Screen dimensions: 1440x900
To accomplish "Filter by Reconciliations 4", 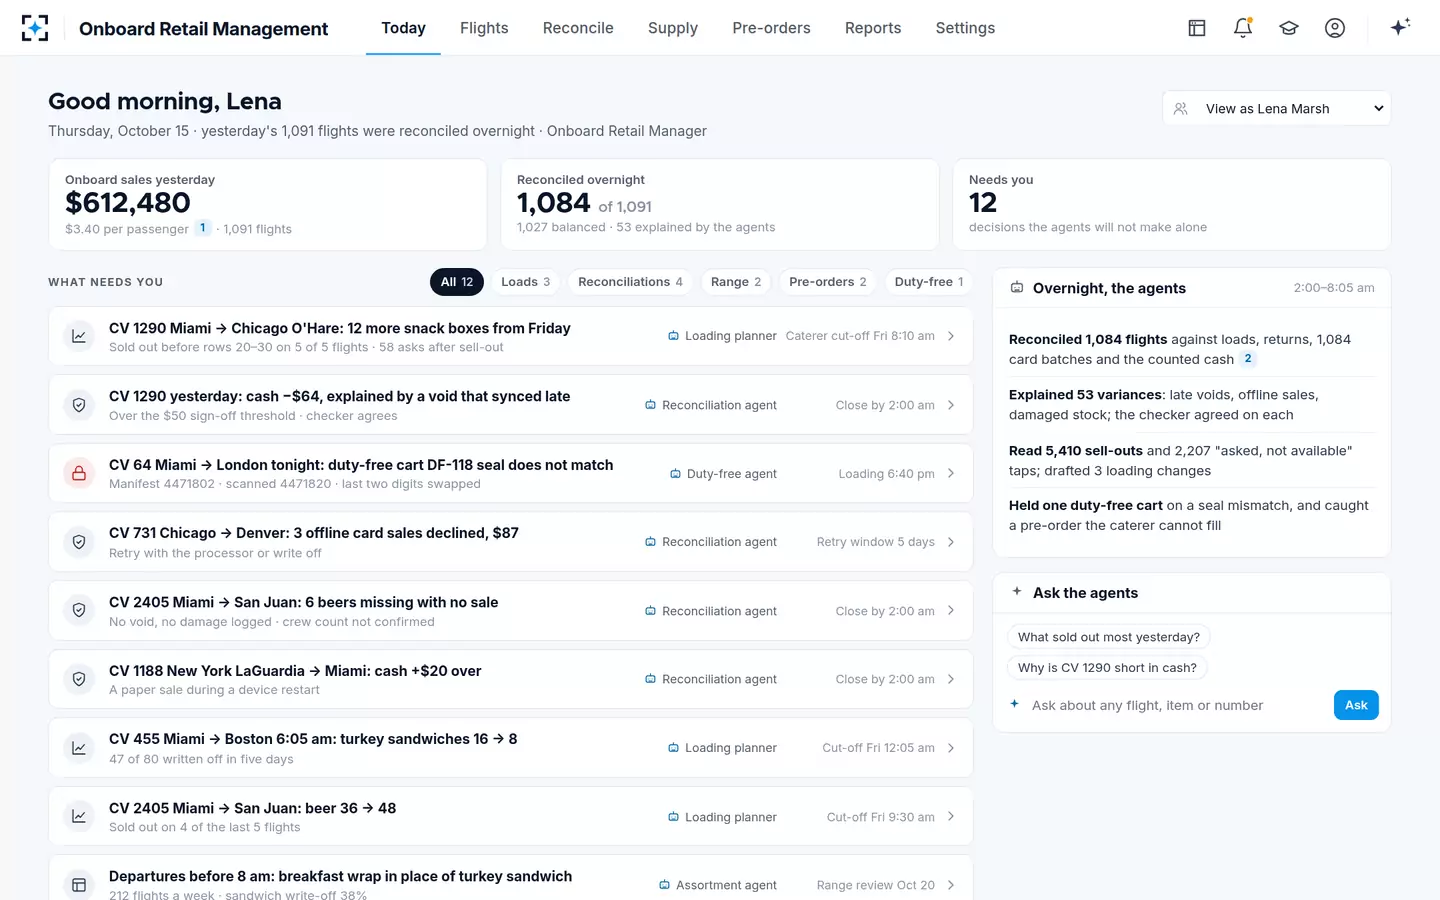I will [630, 282].
